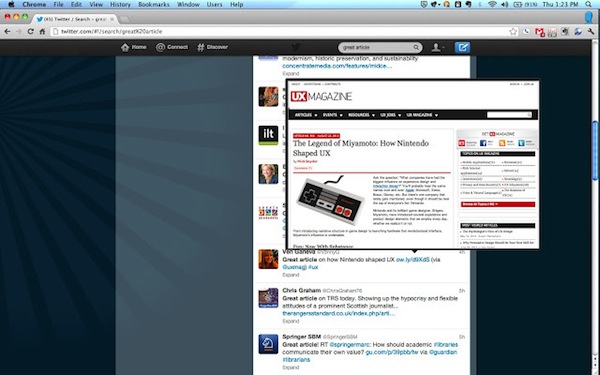Click the search magnifier in Twitter search box
This screenshot has height=375, width=600.
pos(416,47)
